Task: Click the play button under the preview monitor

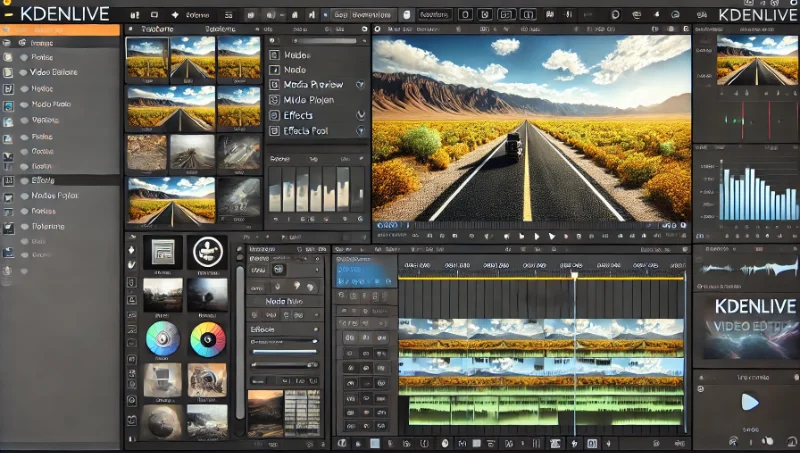Action: tap(537, 236)
